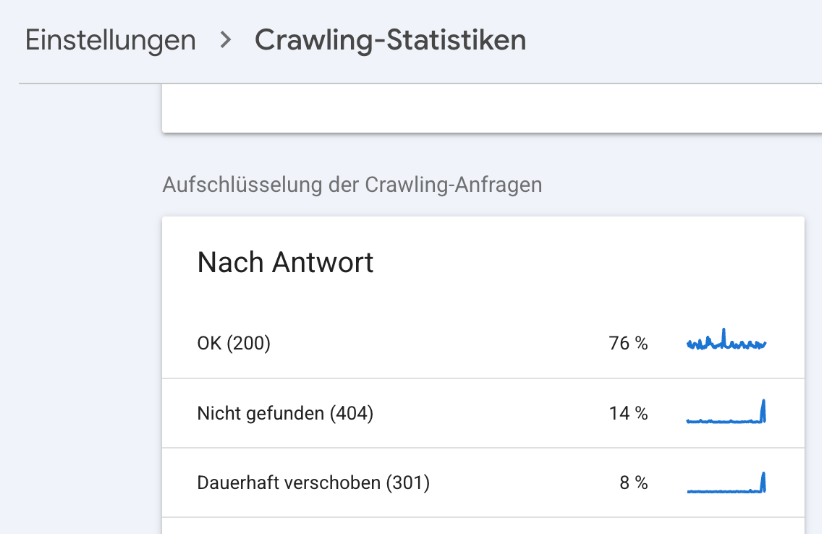Image resolution: width=822 pixels, height=546 pixels.
Task: View the Dauerhaft verschoben (301) sparkline chart
Action: point(727,483)
